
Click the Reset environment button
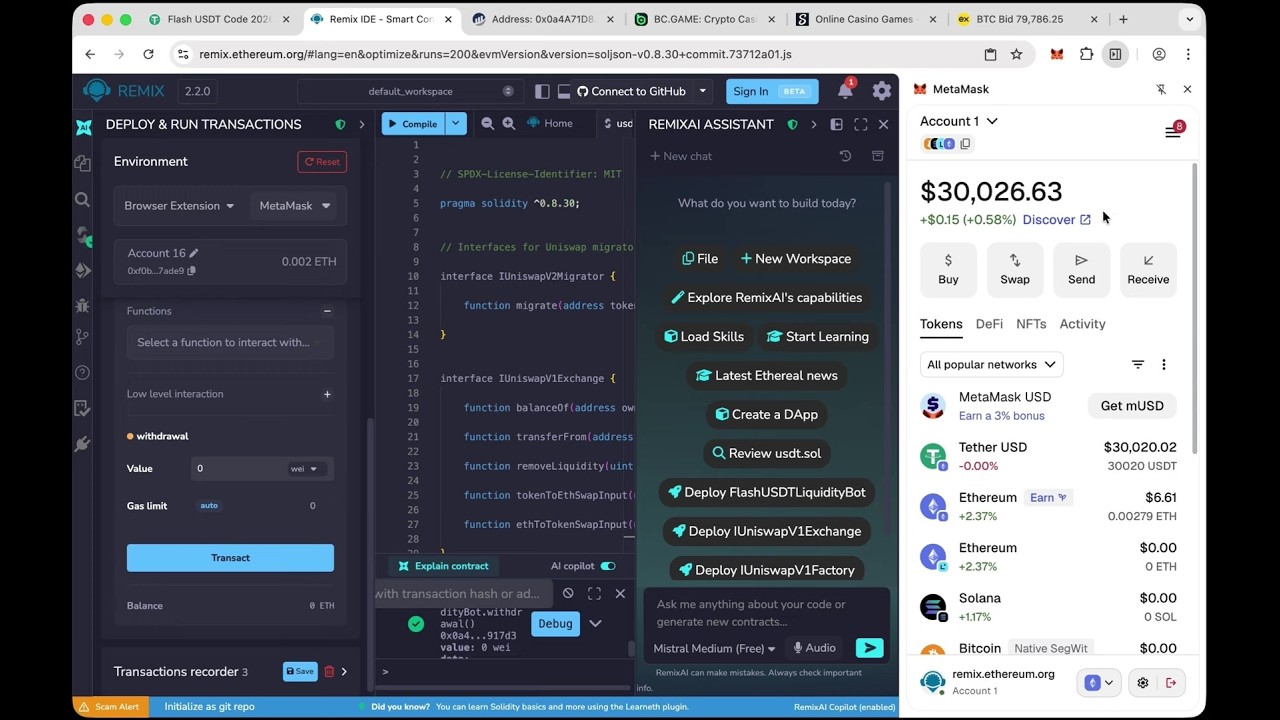pyautogui.click(x=322, y=161)
